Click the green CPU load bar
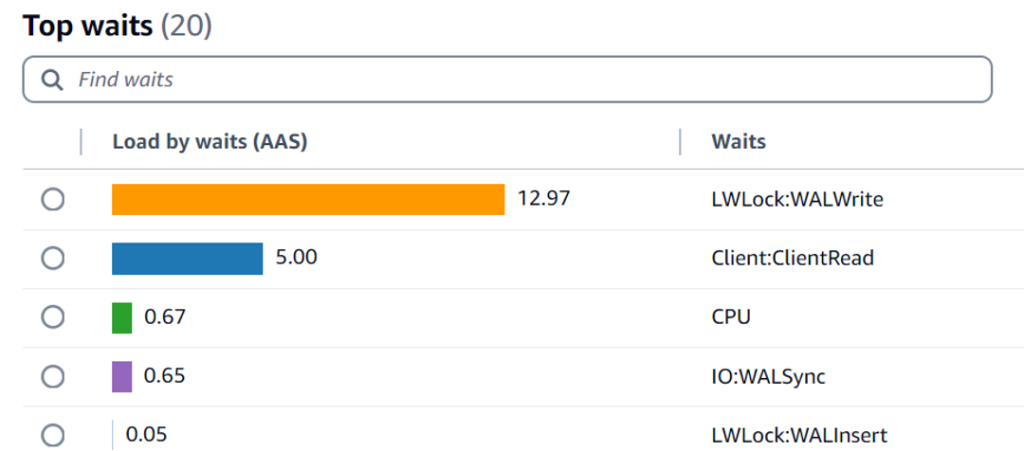Screen dimensions: 1024x451 pos(122,317)
